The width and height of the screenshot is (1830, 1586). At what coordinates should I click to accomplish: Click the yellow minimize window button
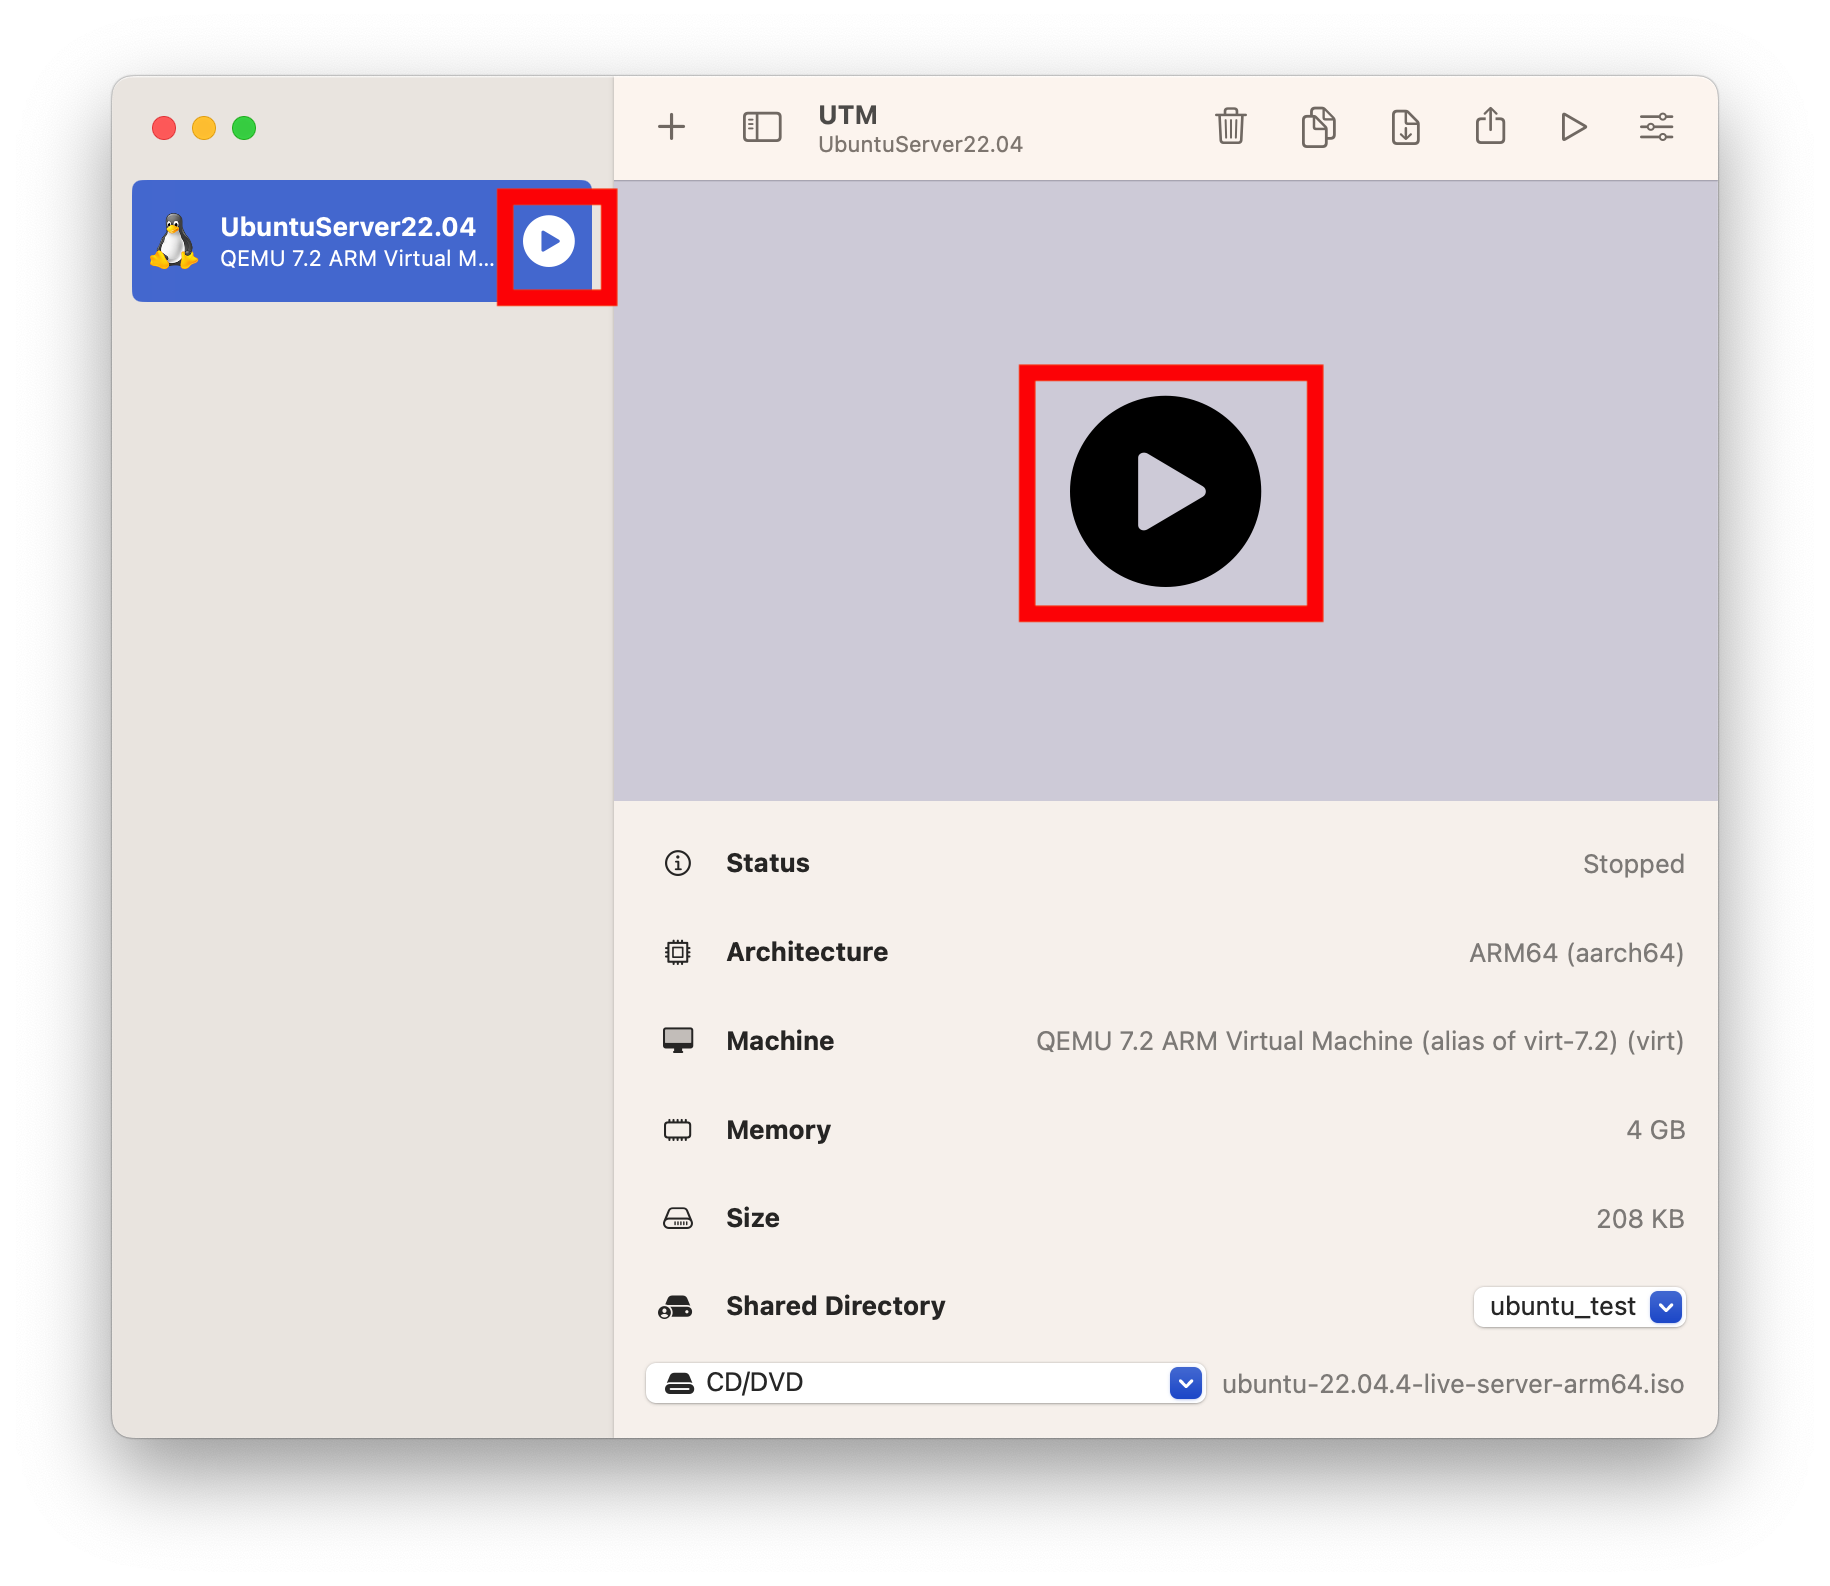tap(204, 128)
